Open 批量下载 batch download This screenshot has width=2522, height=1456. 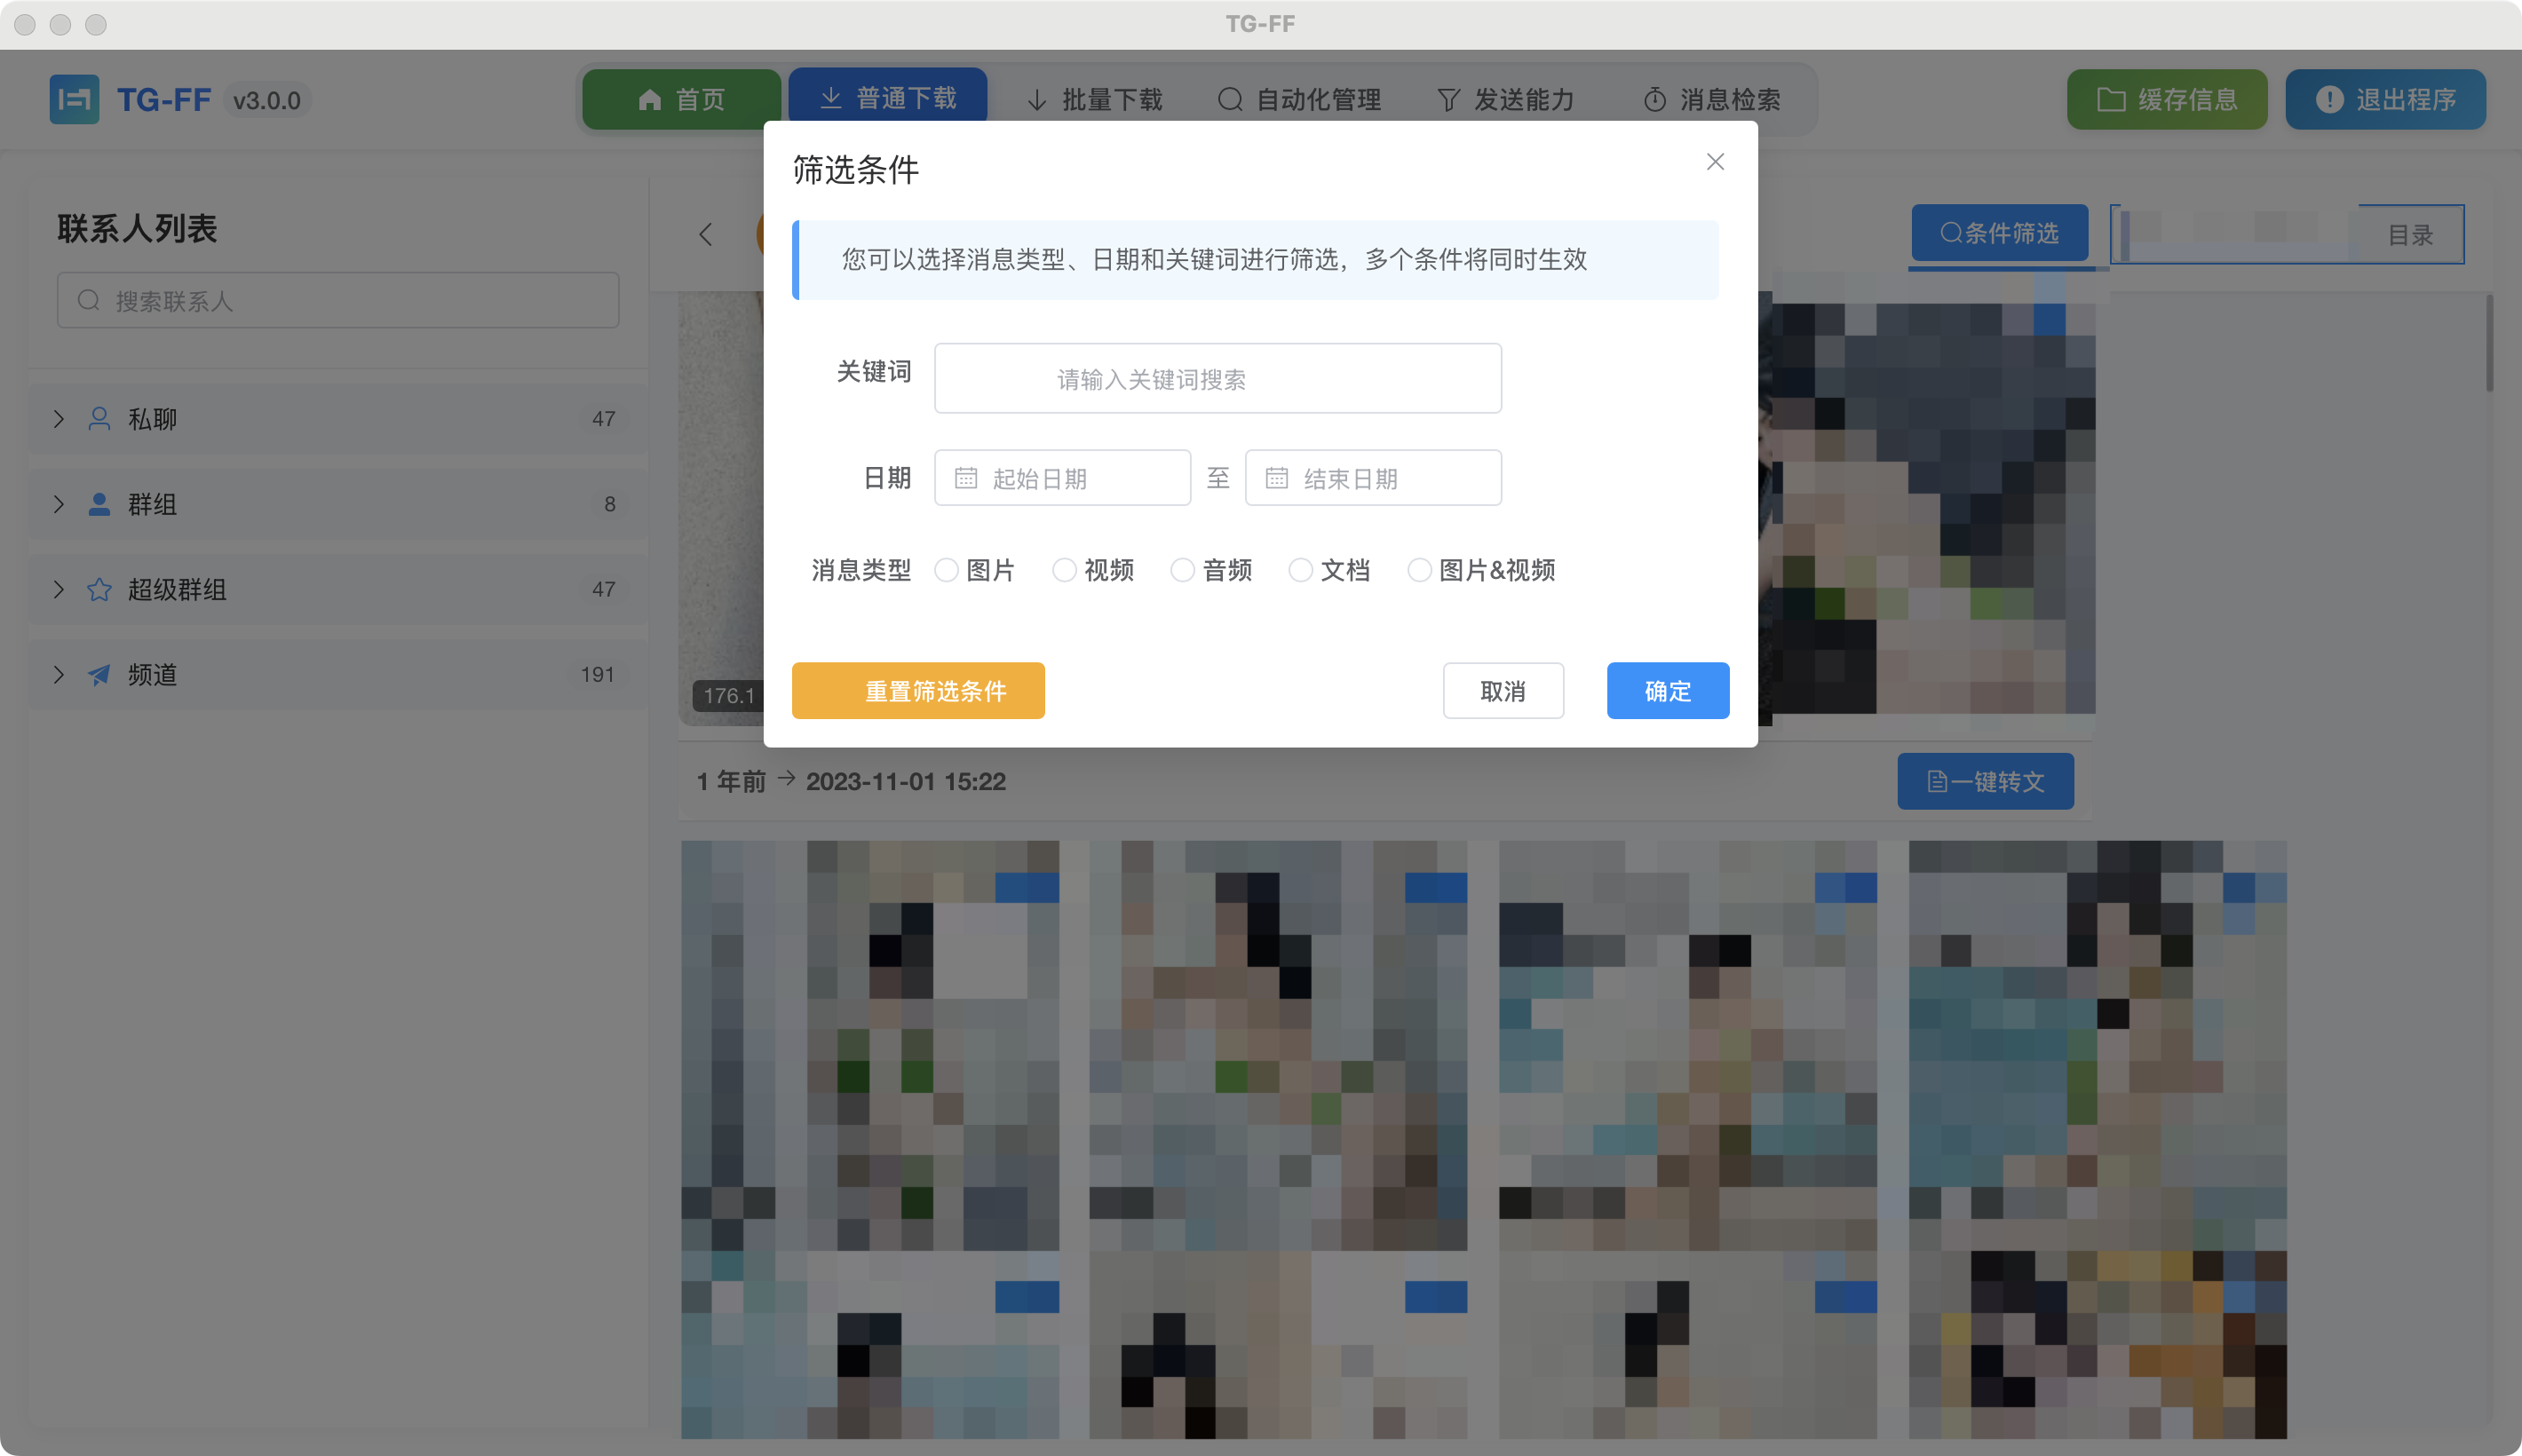[x=1094, y=99]
